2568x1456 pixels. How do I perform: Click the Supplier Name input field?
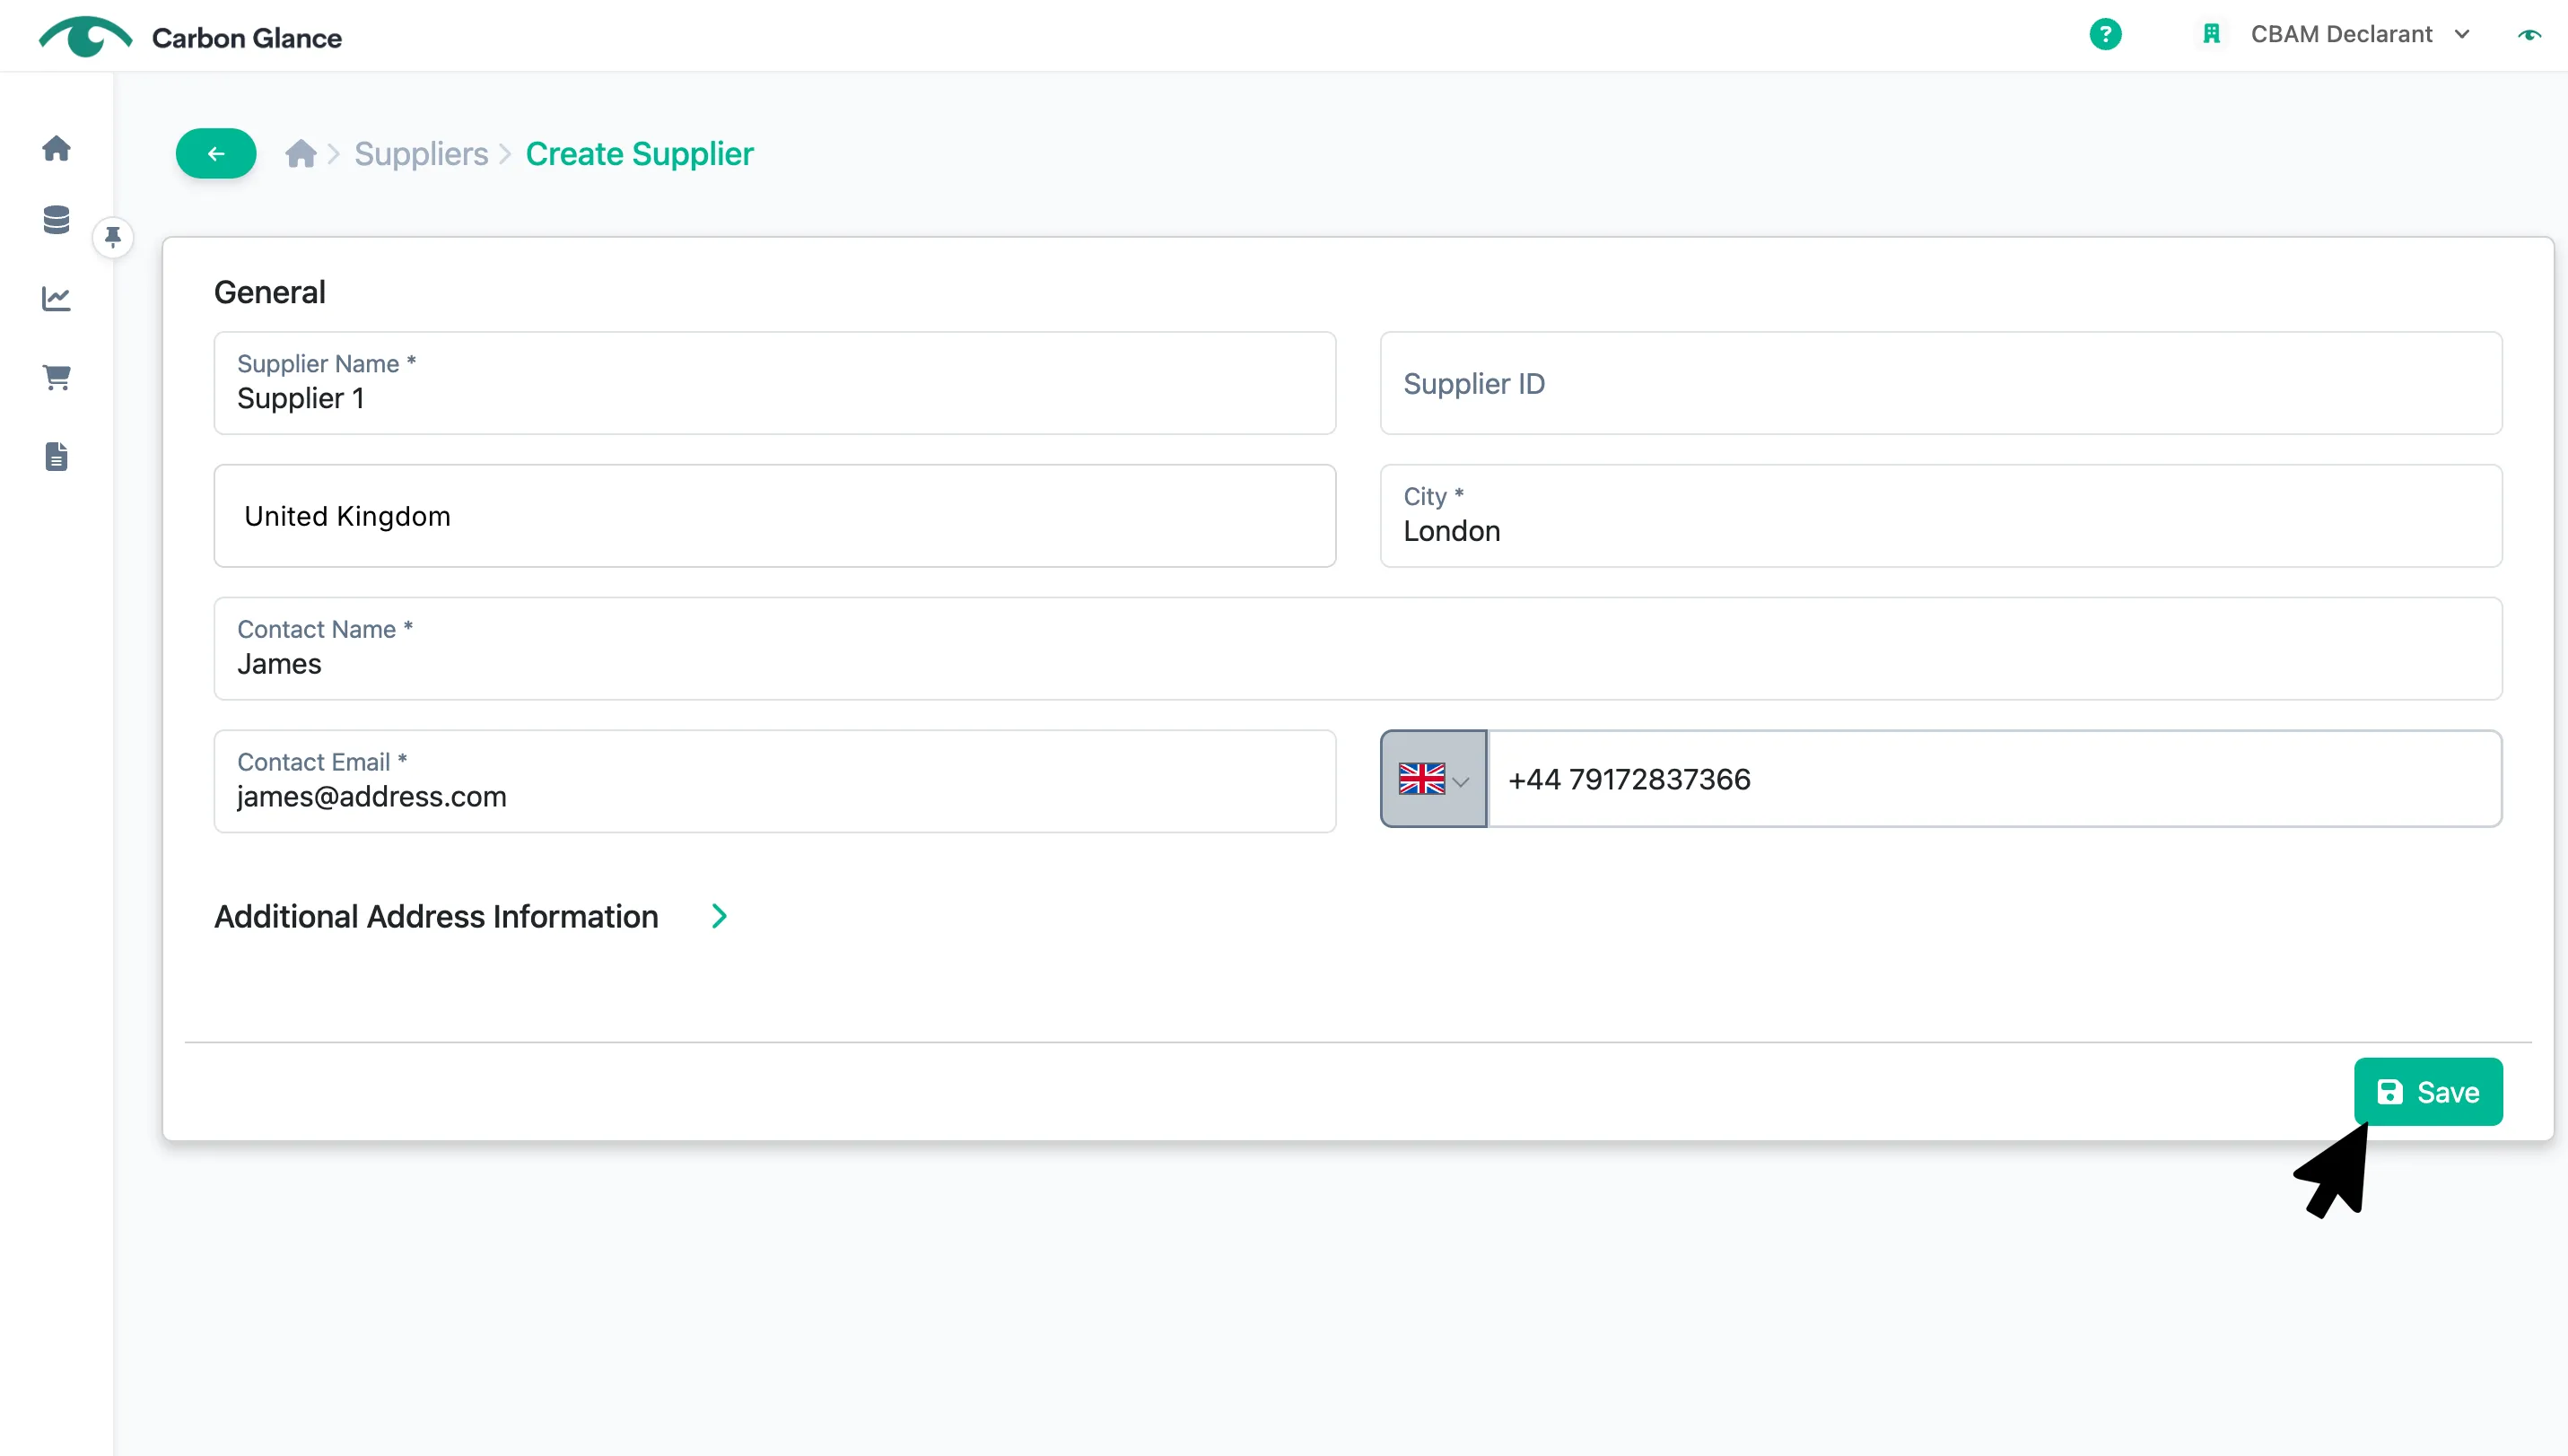(774, 382)
